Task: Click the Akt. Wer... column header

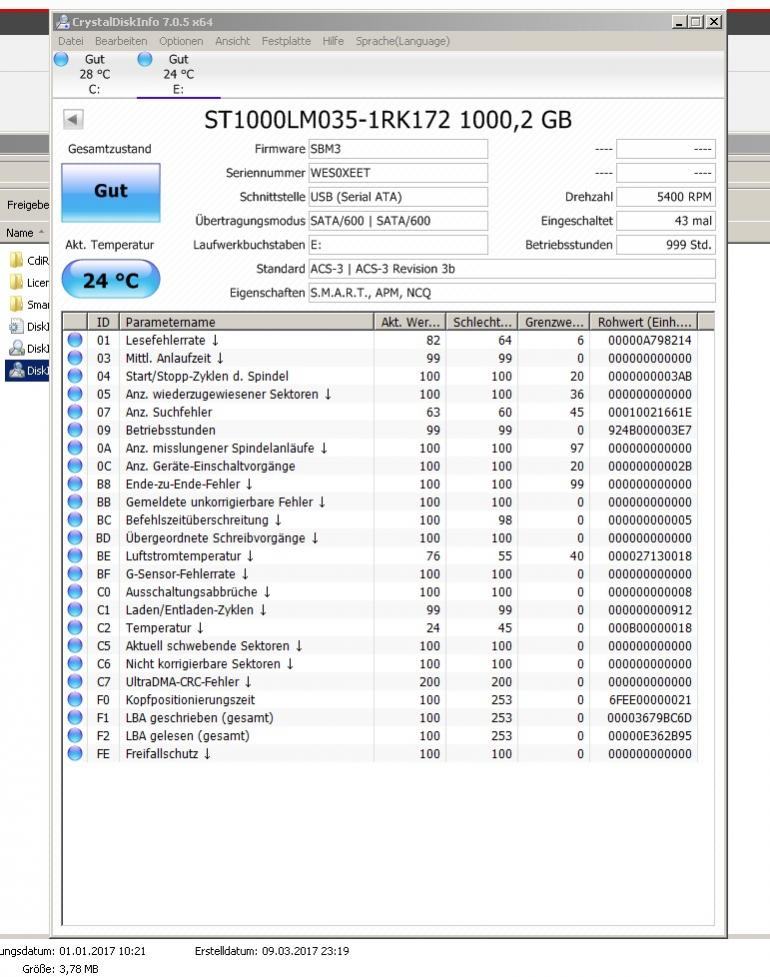Action: (410, 322)
